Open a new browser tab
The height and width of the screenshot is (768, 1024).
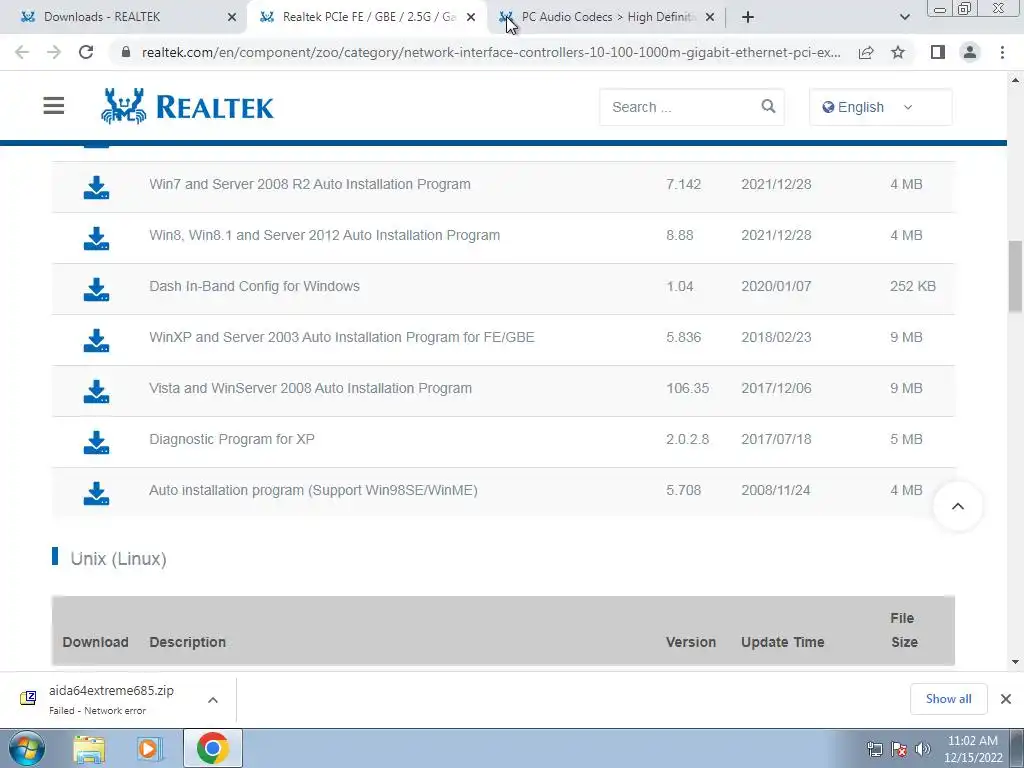click(748, 17)
